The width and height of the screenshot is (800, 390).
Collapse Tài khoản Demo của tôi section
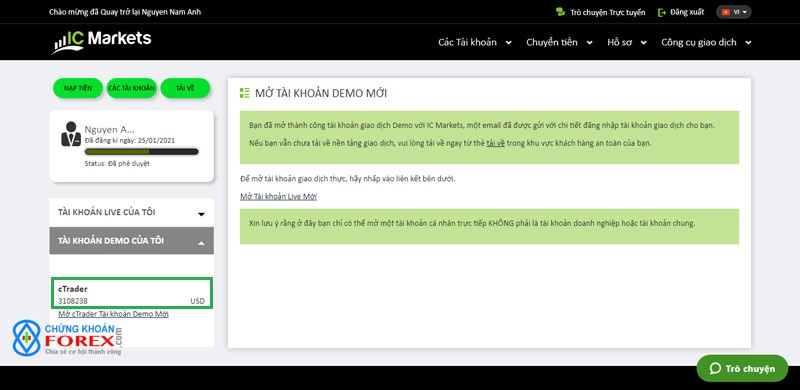click(x=132, y=240)
